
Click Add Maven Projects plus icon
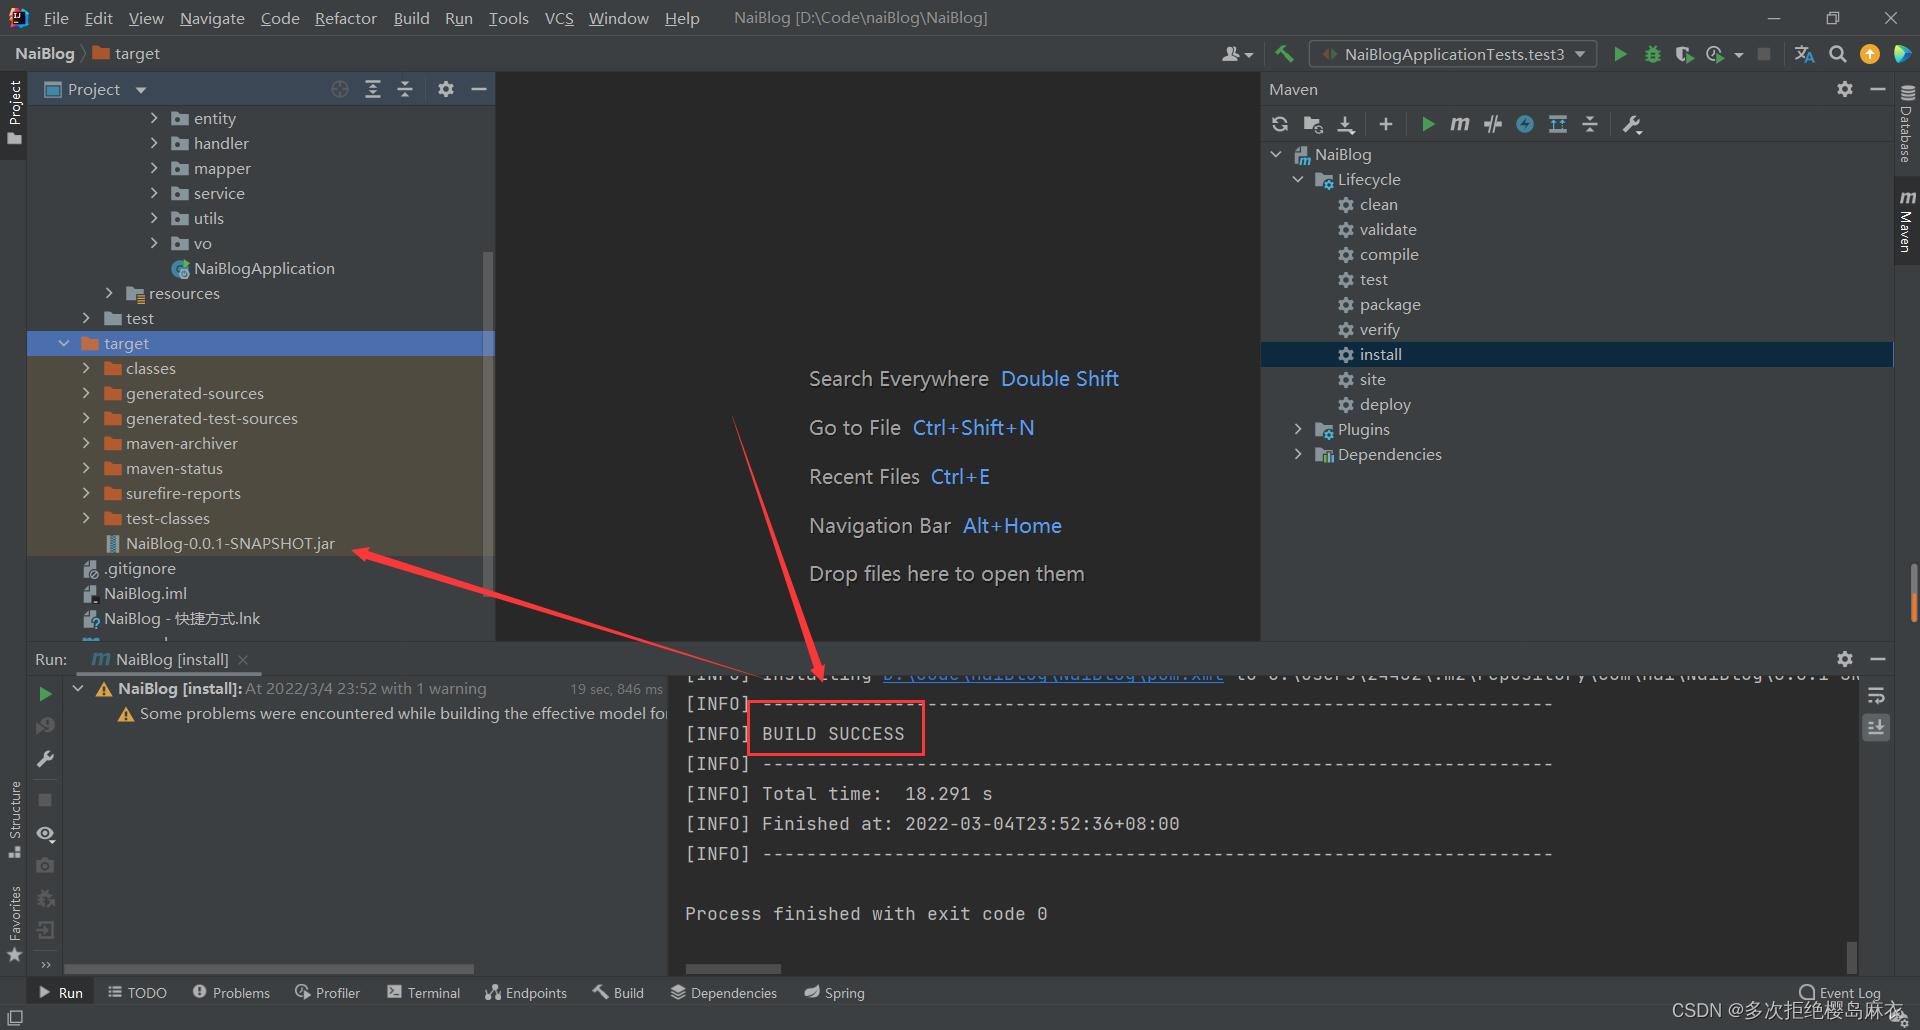[x=1386, y=124]
